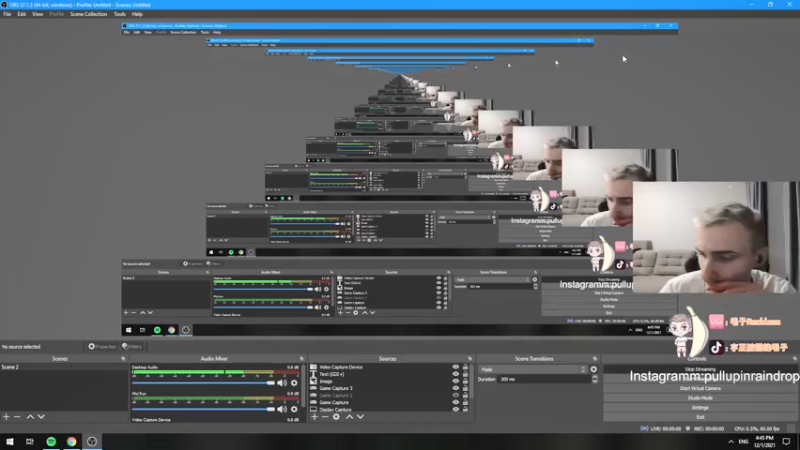Open Chrome from the Windows taskbar

[x=71, y=441]
